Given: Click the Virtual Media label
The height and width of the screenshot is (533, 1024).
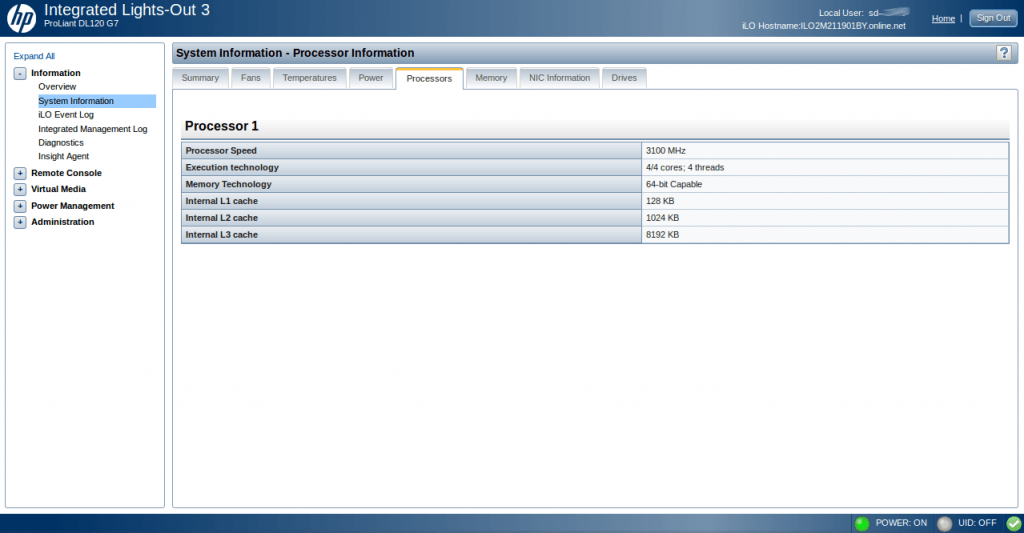Looking at the screenshot, I should [58, 189].
